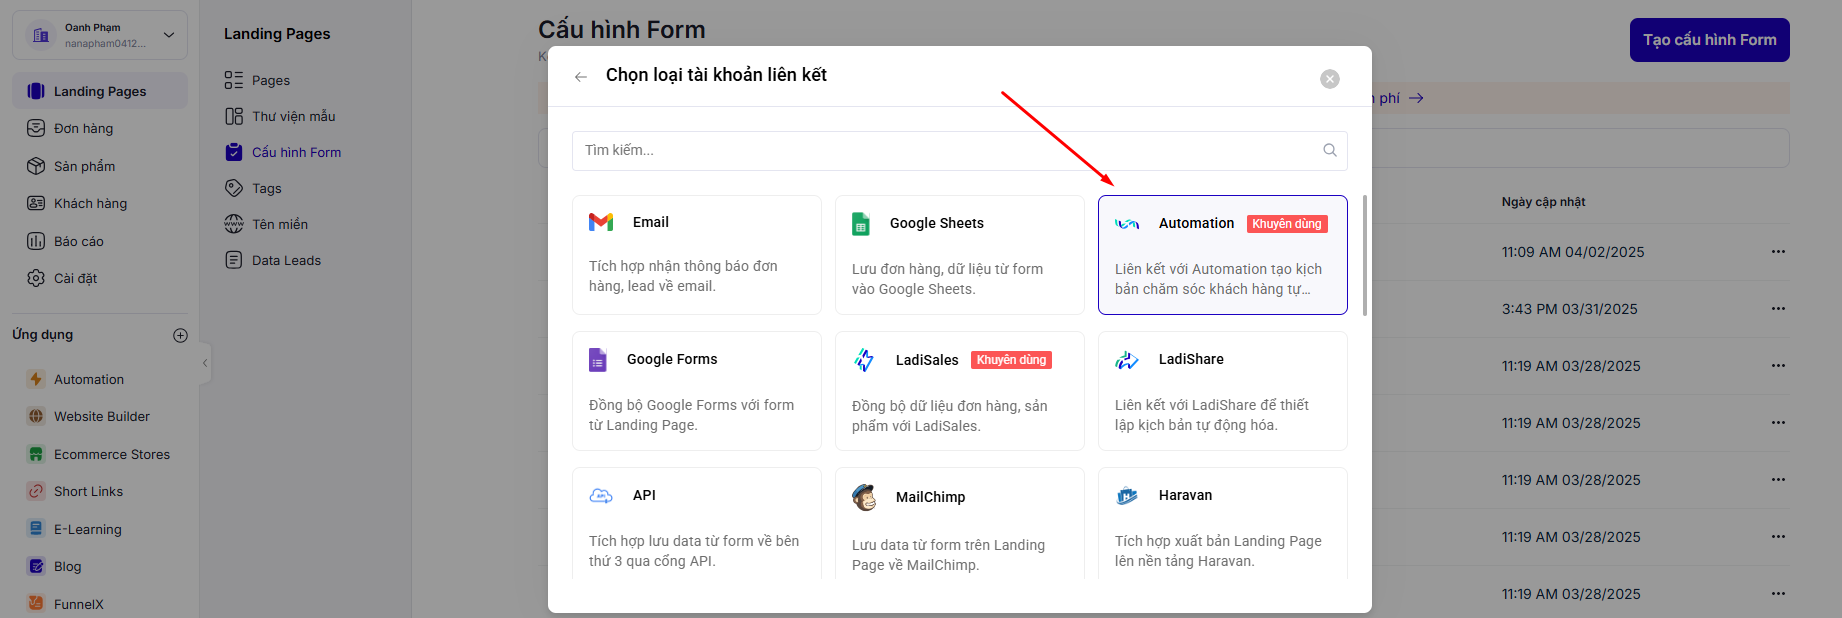This screenshot has width=1842, height=618.
Task: Select the Automation recommended integration
Action: tap(1222, 254)
